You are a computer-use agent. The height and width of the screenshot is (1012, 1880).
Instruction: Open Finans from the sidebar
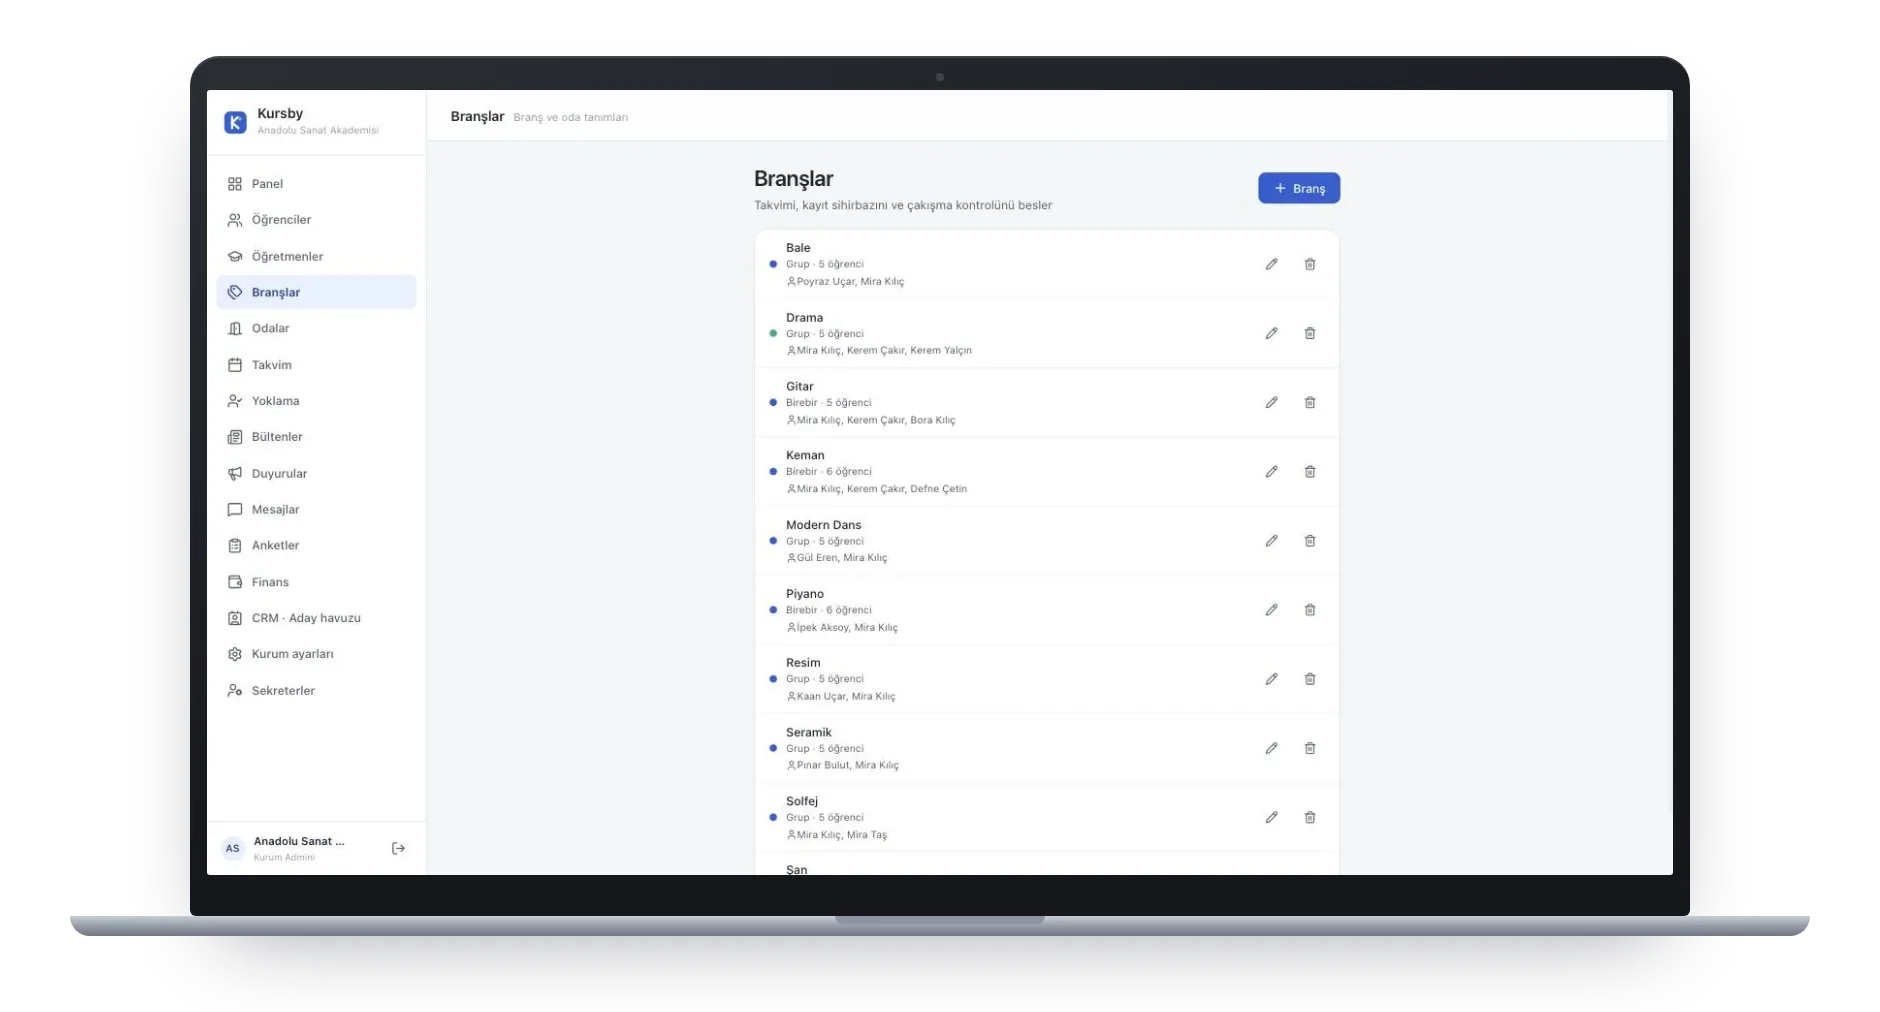[x=316, y=582]
